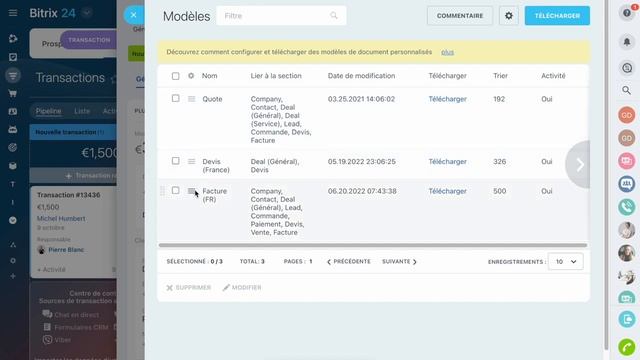Click the '03.25.2021 14:06:02' date cell
The height and width of the screenshot is (360, 640).
pos(361,99)
